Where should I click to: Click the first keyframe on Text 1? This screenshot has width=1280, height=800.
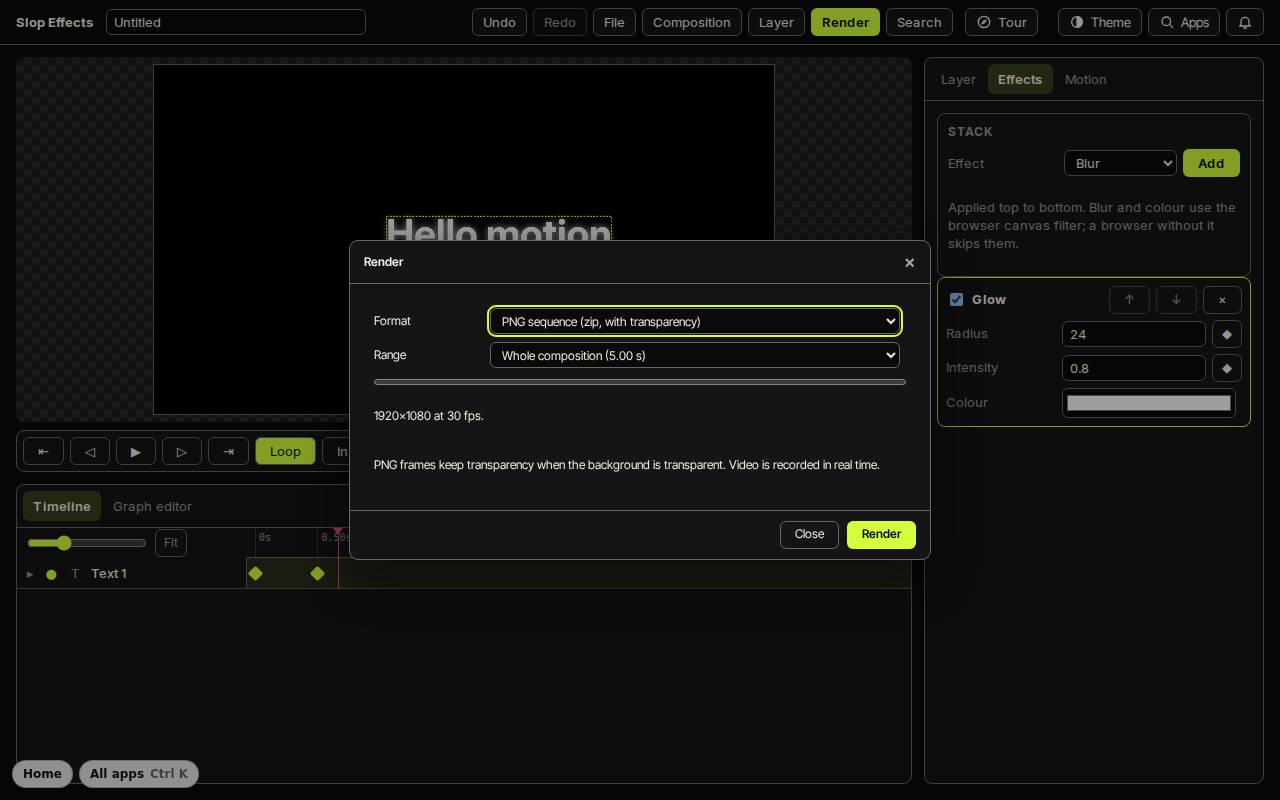tap(255, 573)
